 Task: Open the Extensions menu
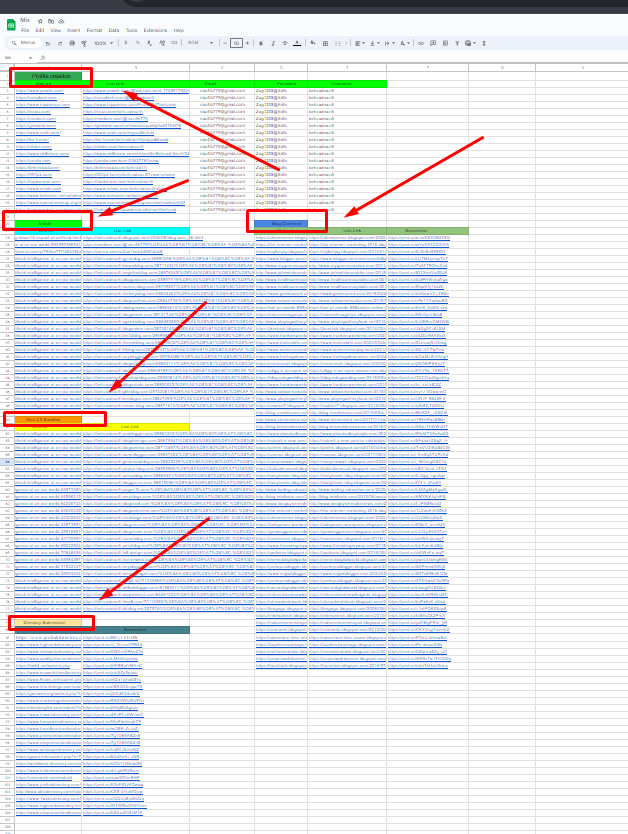pyautogui.click(x=155, y=30)
